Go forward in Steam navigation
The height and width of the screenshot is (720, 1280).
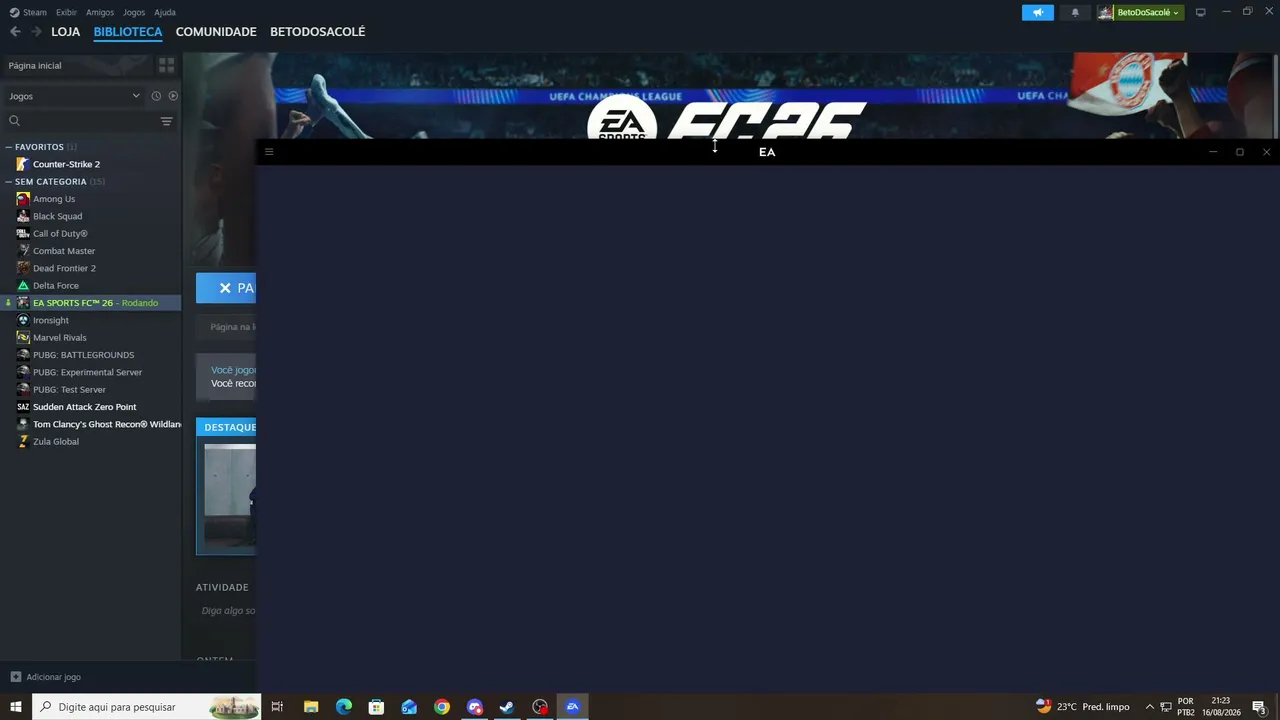pos(36,32)
